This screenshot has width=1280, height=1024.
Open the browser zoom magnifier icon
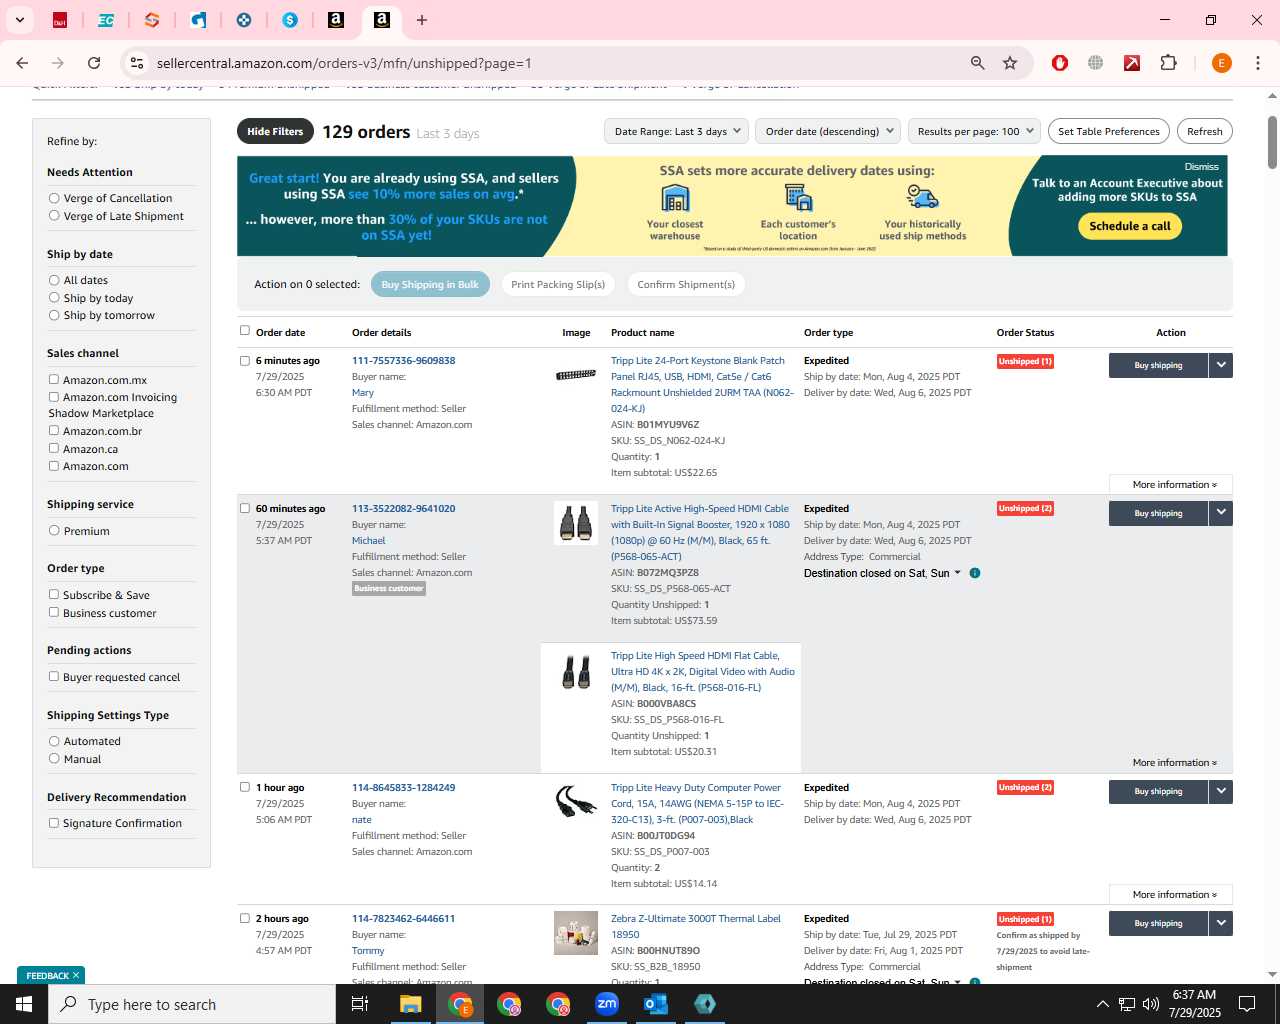[978, 63]
